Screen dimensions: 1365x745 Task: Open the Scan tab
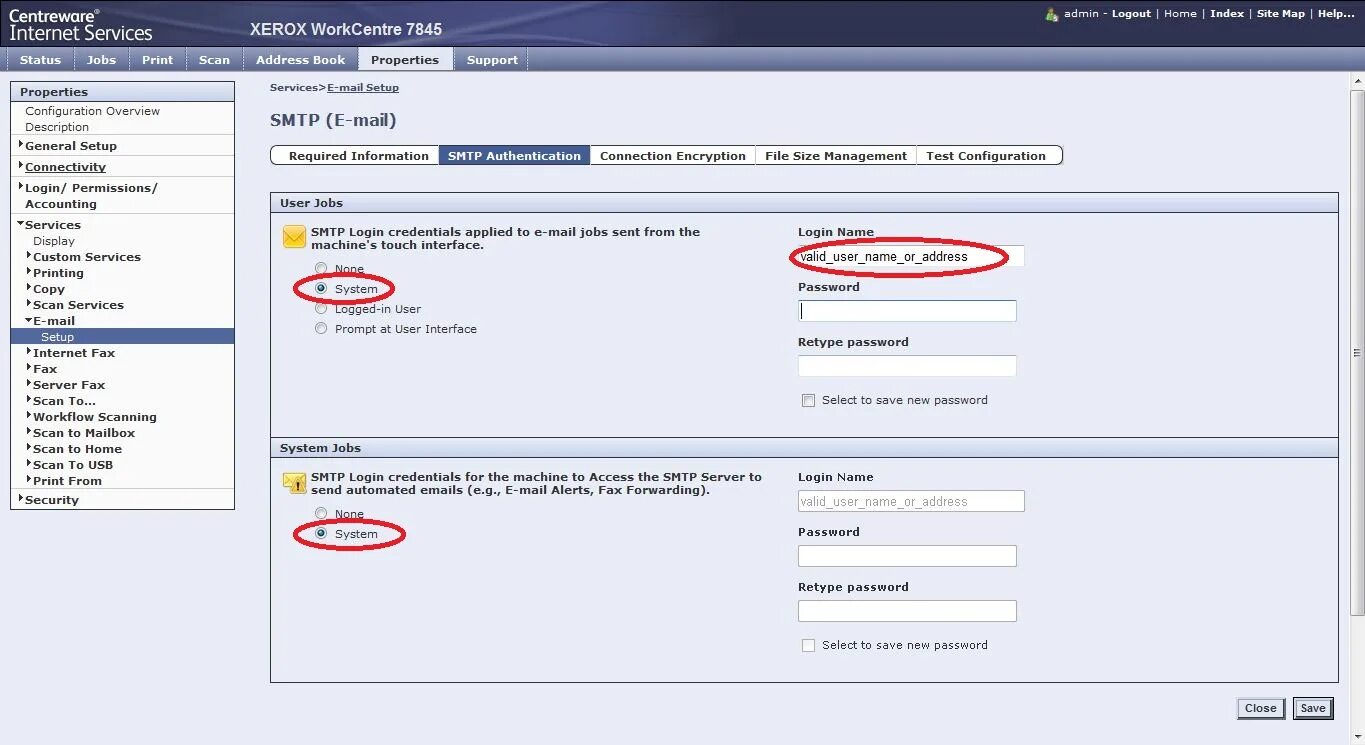214,60
